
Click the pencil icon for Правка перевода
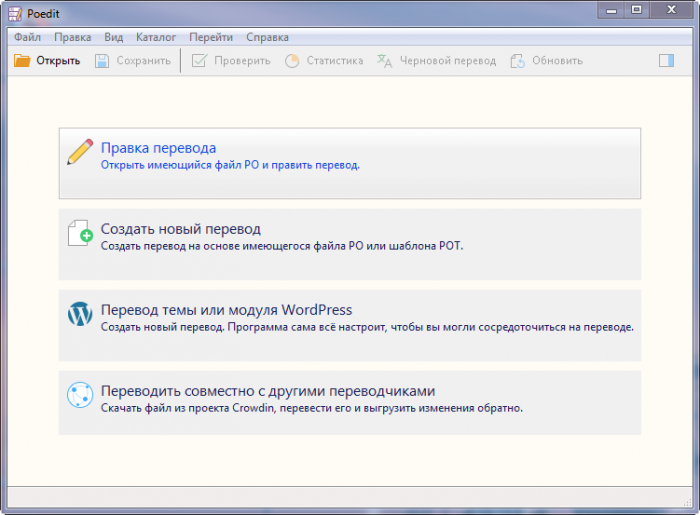pos(80,152)
